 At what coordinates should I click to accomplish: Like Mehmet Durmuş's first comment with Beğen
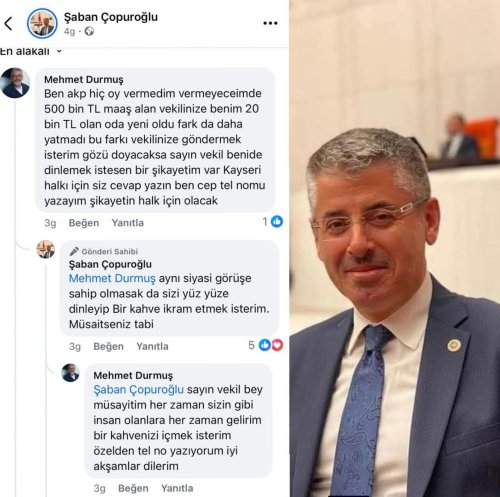click(84, 223)
